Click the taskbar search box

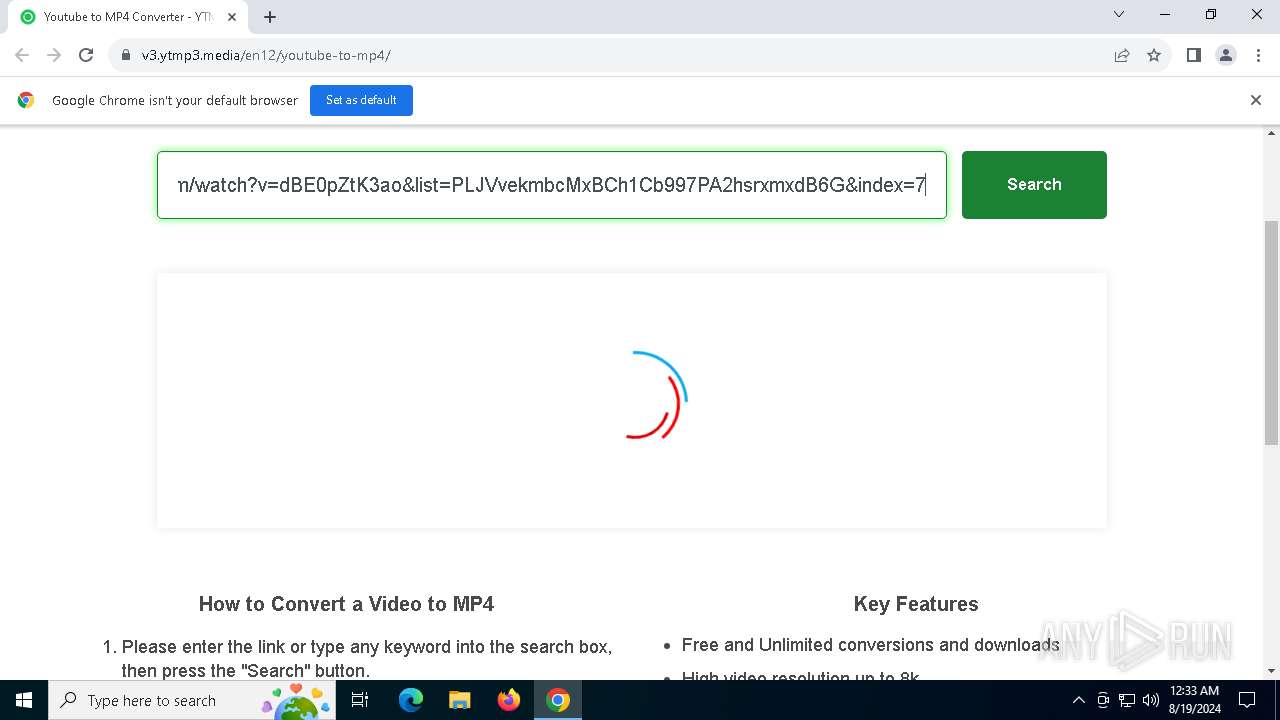tap(192, 700)
